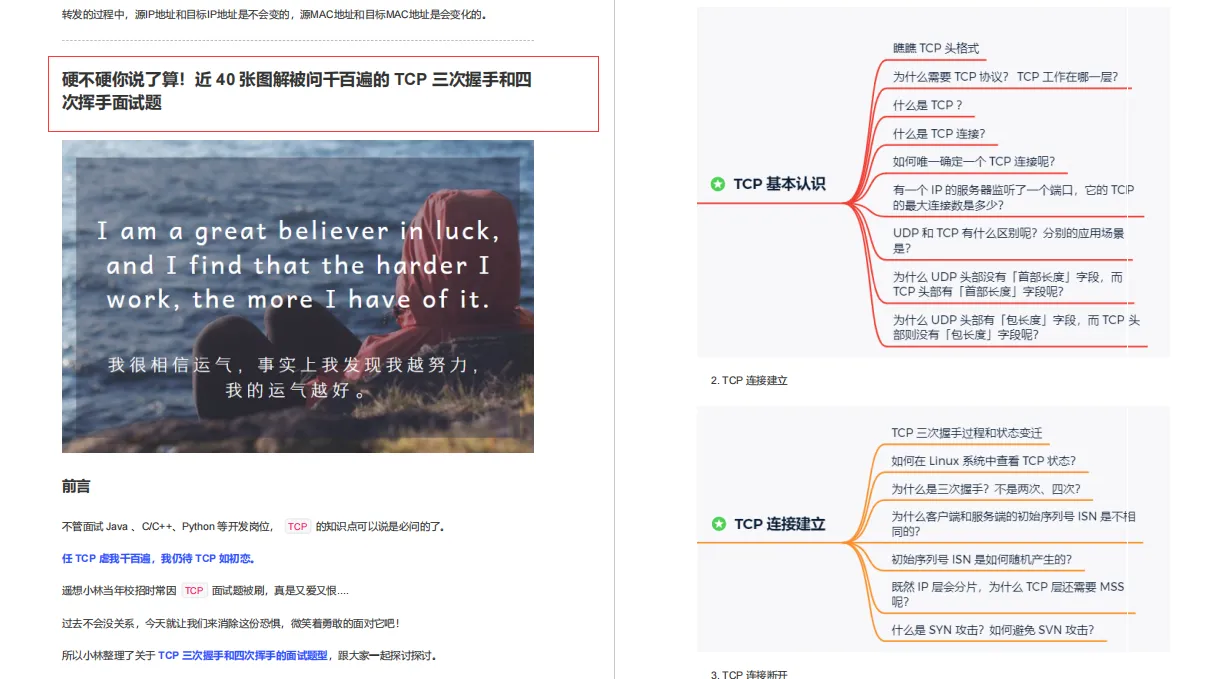This screenshot has height=679, width=1212.
Task: Click the quote image with red-hooded person
Action: click(298, 296)
